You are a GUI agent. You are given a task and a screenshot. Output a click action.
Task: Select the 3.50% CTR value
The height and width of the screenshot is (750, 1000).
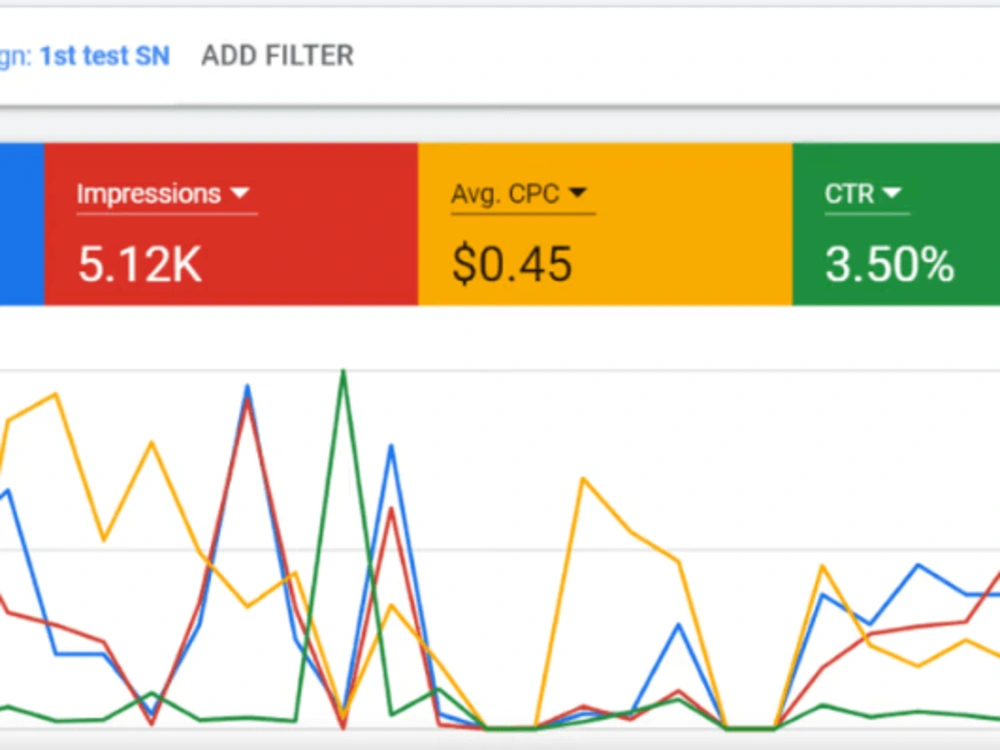[890, 264]
